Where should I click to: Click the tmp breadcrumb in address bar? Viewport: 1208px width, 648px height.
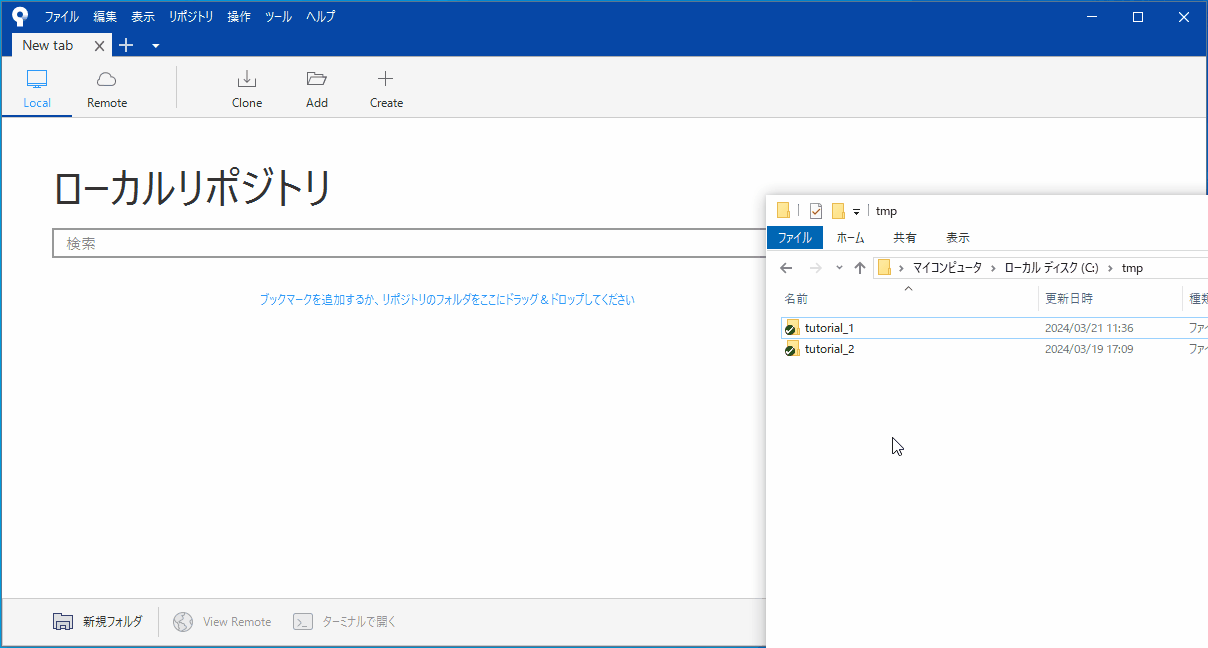point(1132,268)
